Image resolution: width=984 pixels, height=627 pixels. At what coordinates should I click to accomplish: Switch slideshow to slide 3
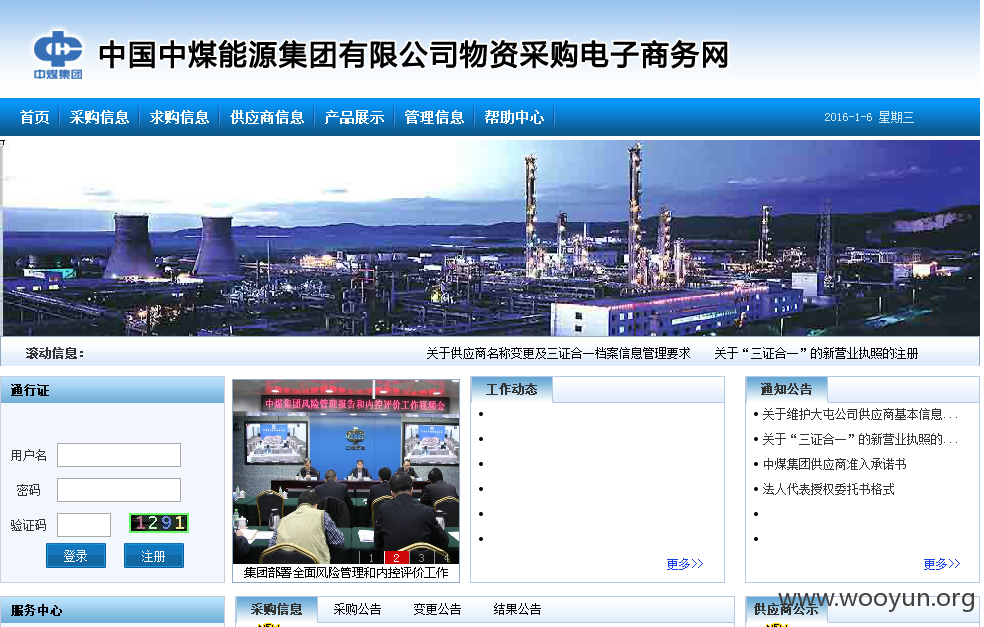click(x=421, y=557)
